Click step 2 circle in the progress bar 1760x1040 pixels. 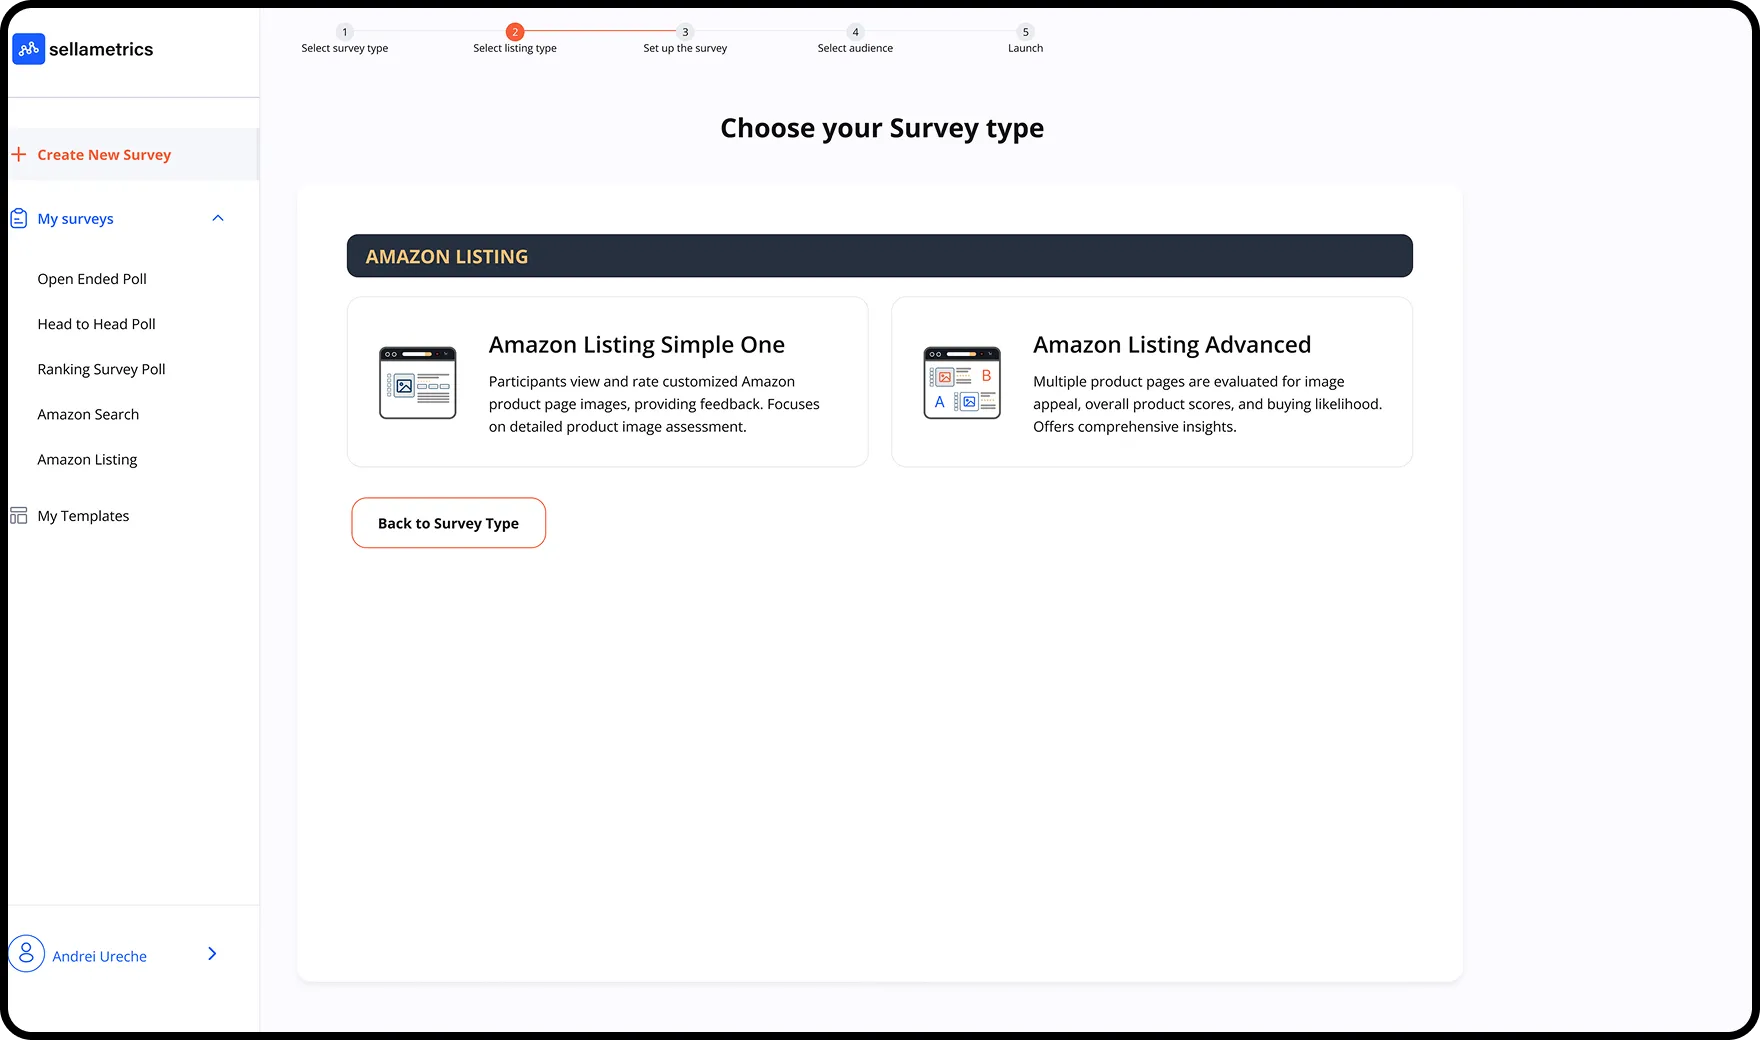(515, 32)
